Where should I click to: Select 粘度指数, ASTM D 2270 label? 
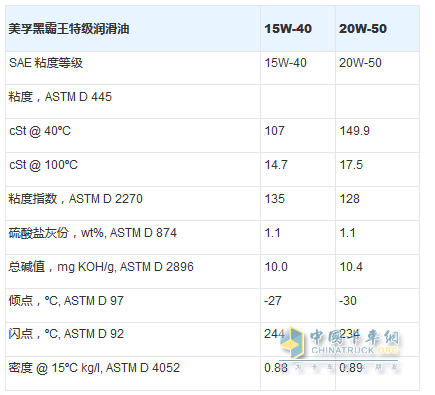pyautogui.click(x=75, y=199)
